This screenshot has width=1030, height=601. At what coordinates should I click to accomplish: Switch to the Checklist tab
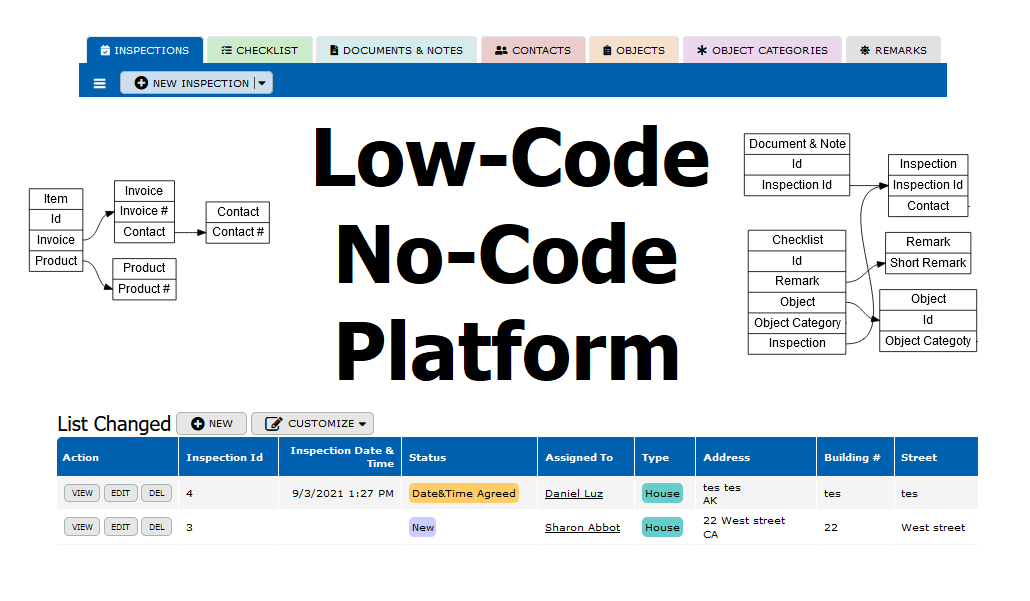(x=259, y=49)
